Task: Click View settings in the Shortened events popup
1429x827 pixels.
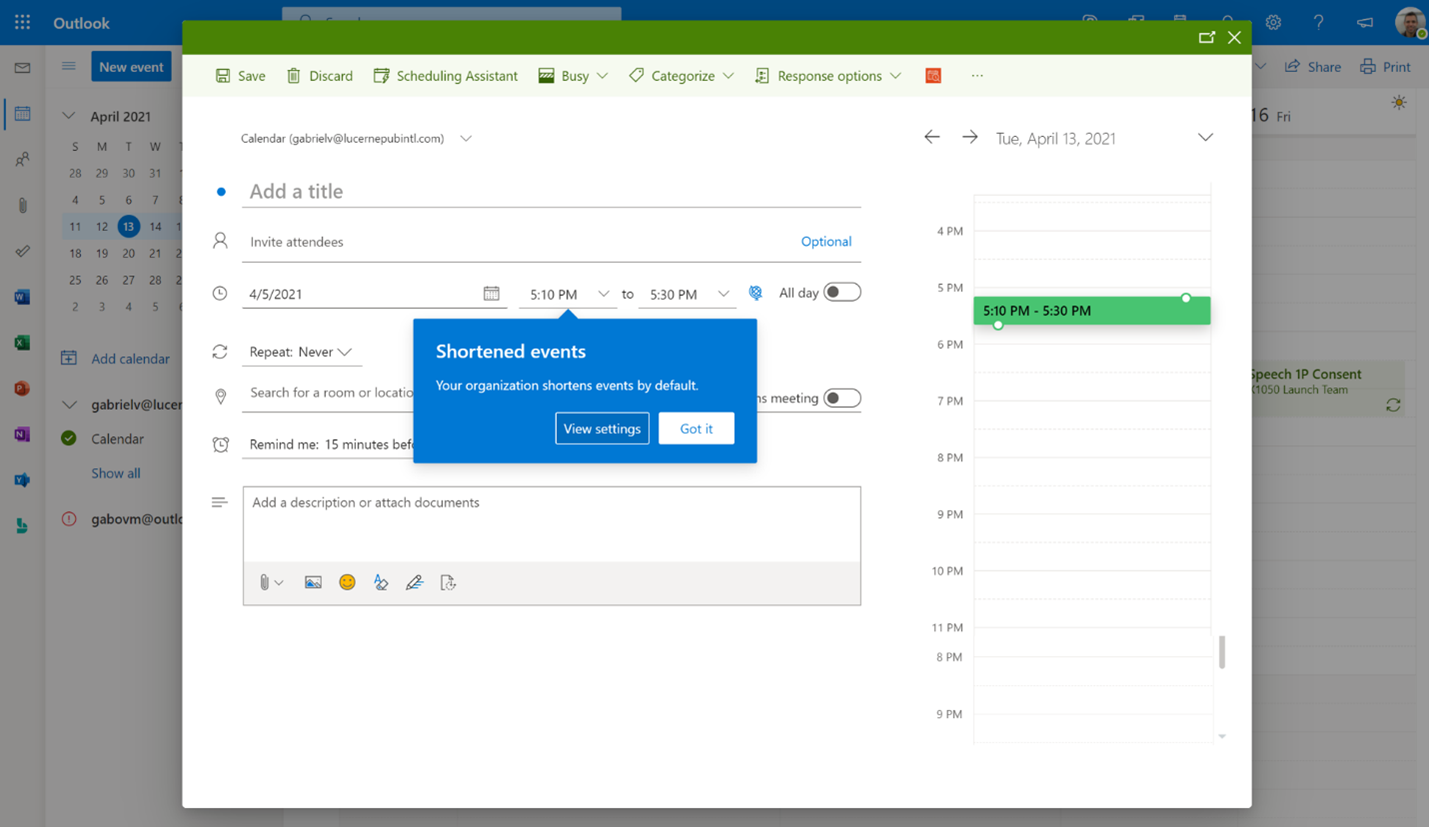Action: (602, 428)
